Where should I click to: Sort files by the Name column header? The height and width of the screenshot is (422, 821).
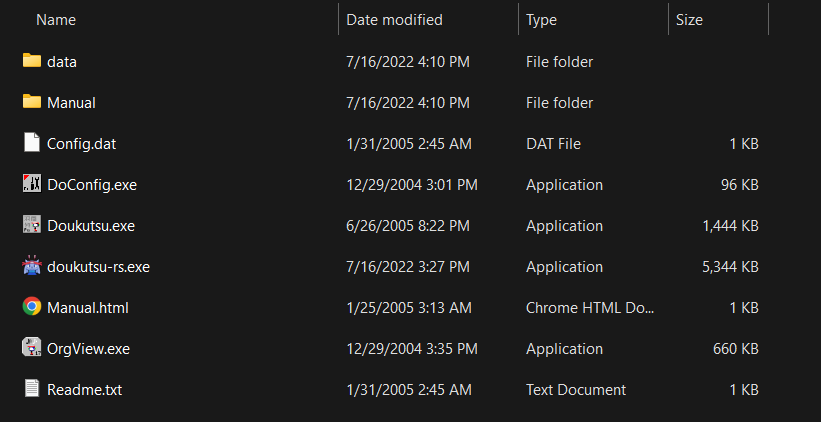56,20
